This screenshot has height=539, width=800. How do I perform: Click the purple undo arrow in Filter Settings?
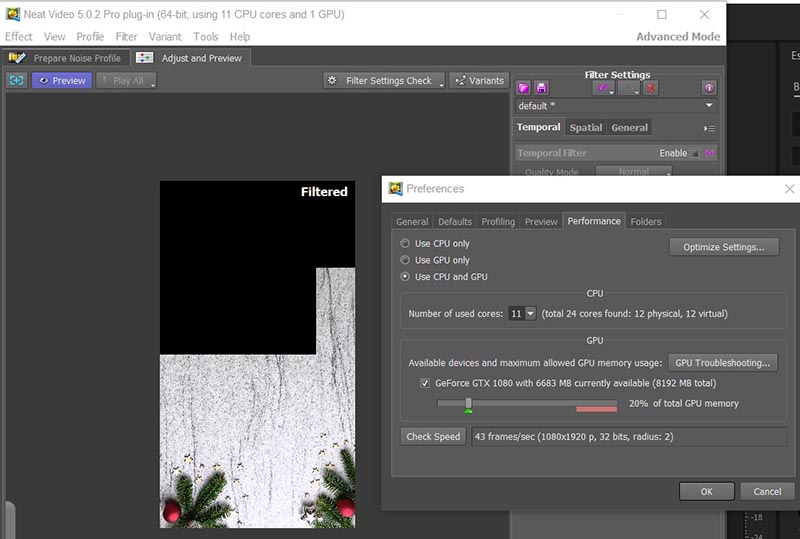coord(603,88)
